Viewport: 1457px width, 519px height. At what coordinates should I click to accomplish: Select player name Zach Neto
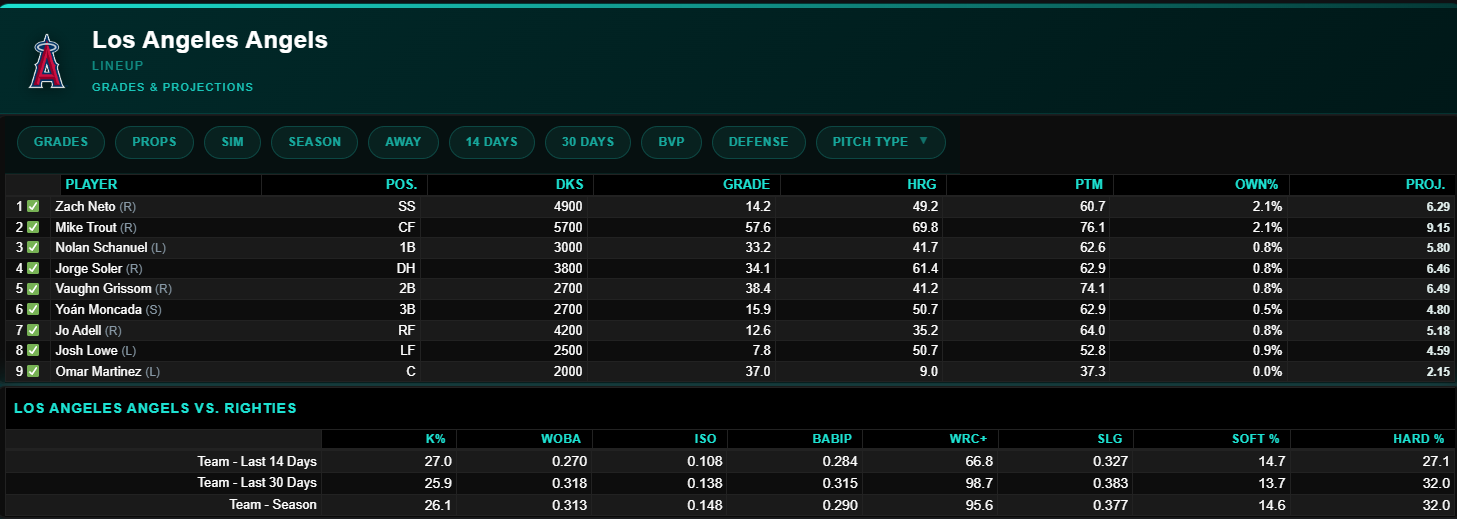pos(85,207)
